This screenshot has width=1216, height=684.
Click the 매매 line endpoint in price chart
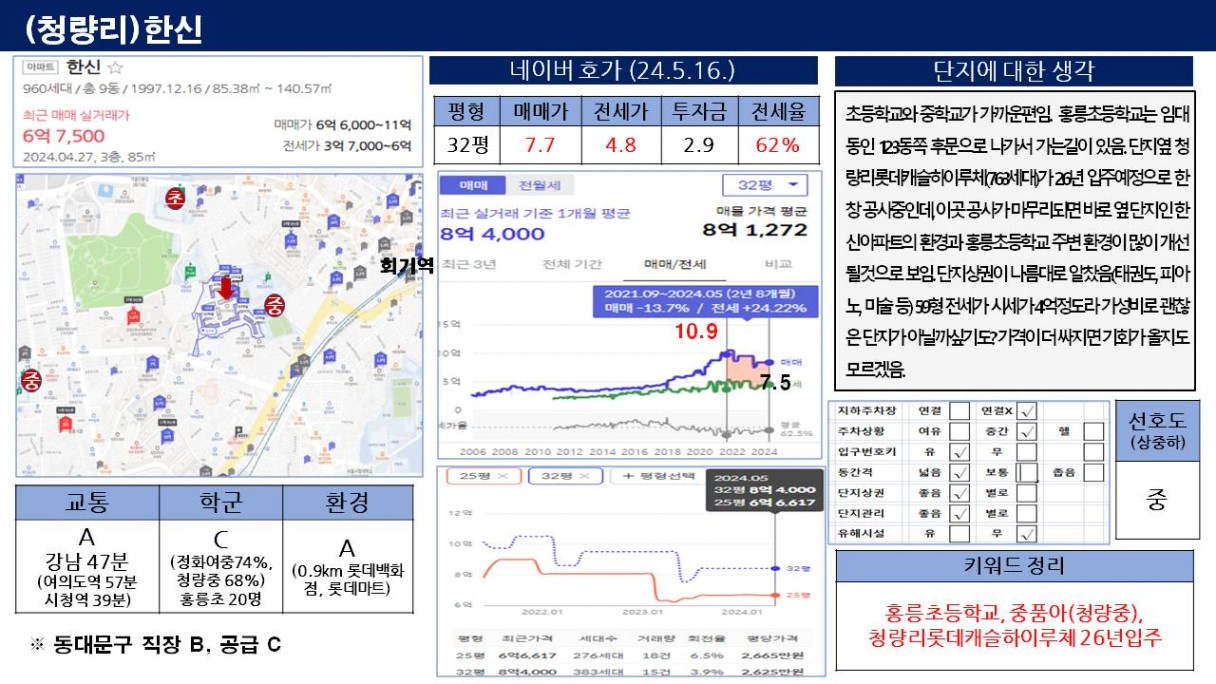pos(768,362)
